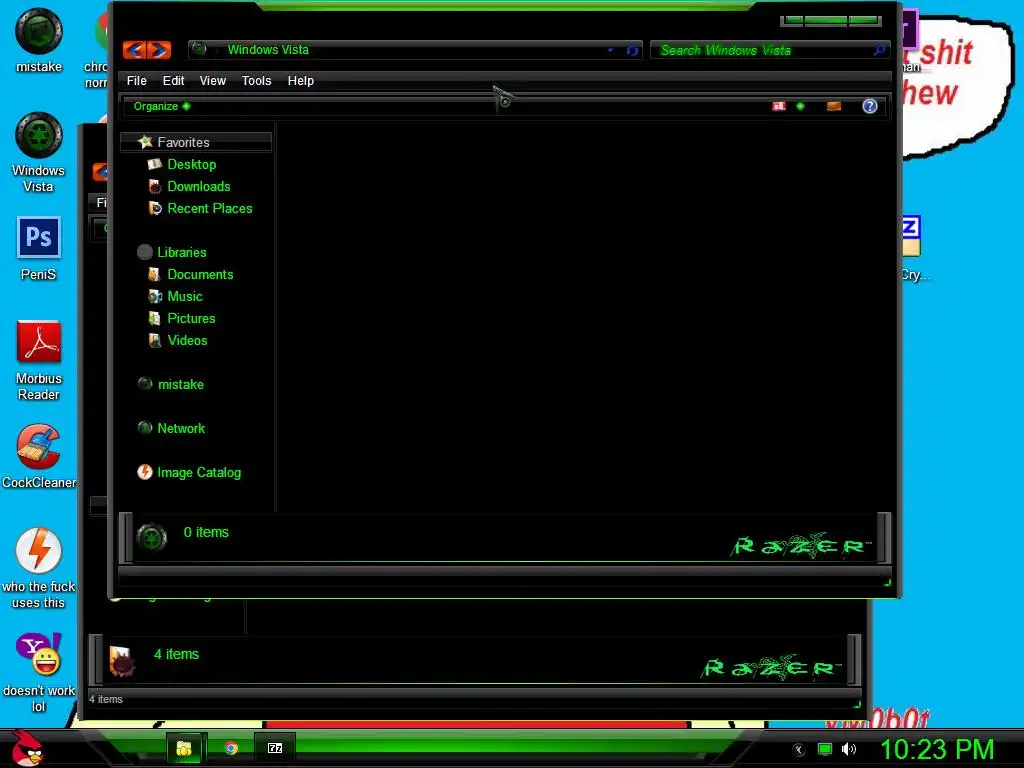1024x768 pixels.
Task: Click the address bar location icon
Action: (200, 50)
